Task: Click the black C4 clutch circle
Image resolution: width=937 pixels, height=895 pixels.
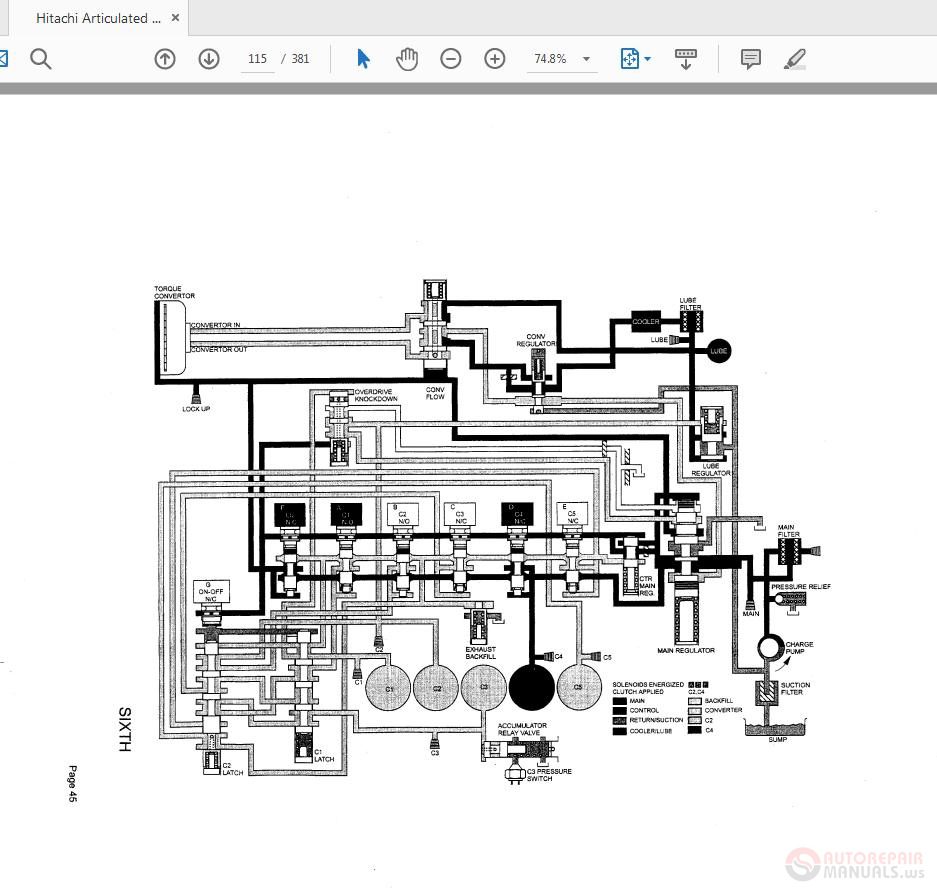Action: tap(531, 688)
